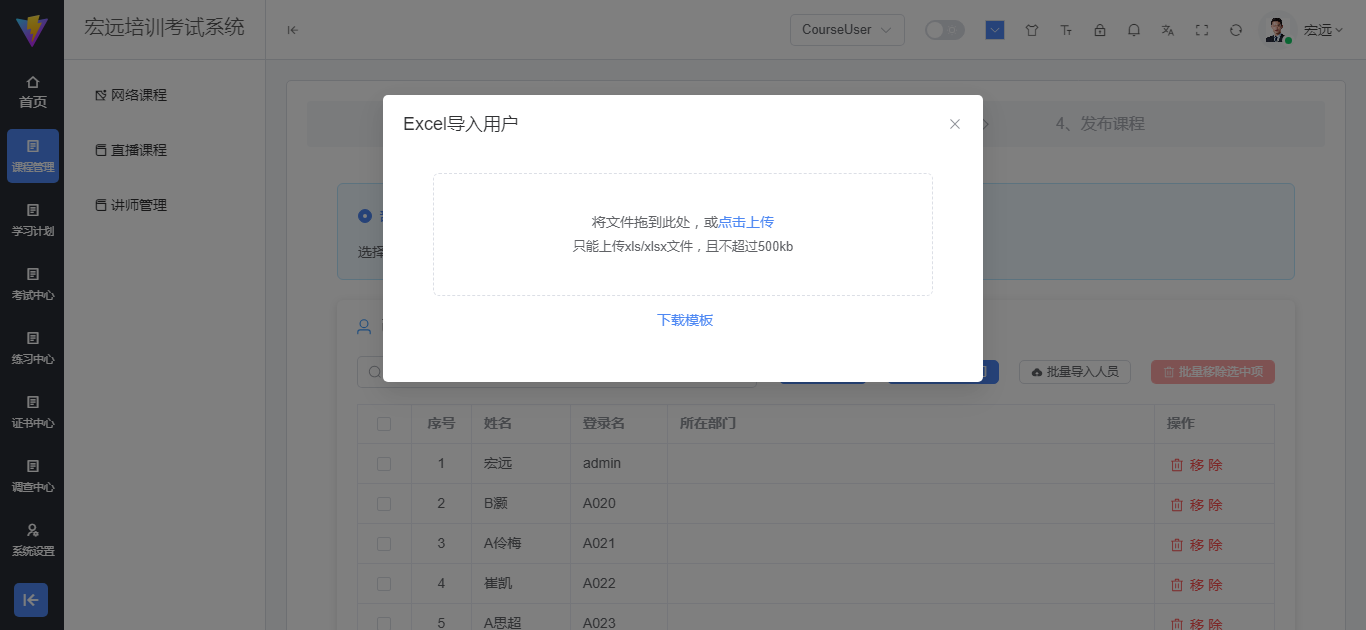The height and width of the screenshot is (630, 1366).
Task: Open the 练习中心 section in sidebar
Action: coord(33,350)
